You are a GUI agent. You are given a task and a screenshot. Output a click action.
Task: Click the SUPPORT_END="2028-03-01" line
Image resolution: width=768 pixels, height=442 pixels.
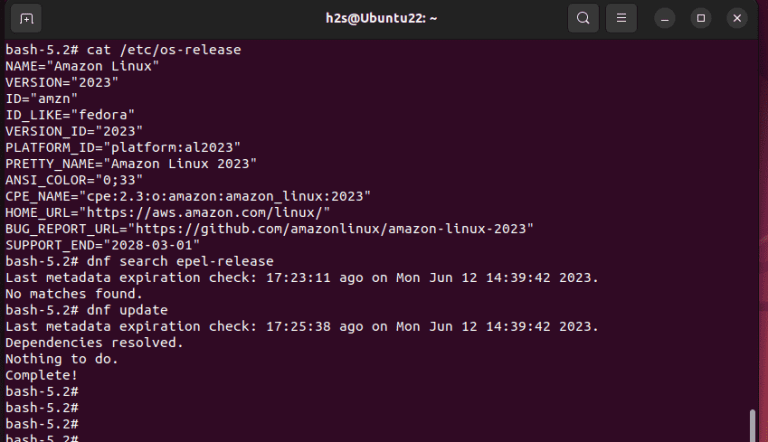102,245
